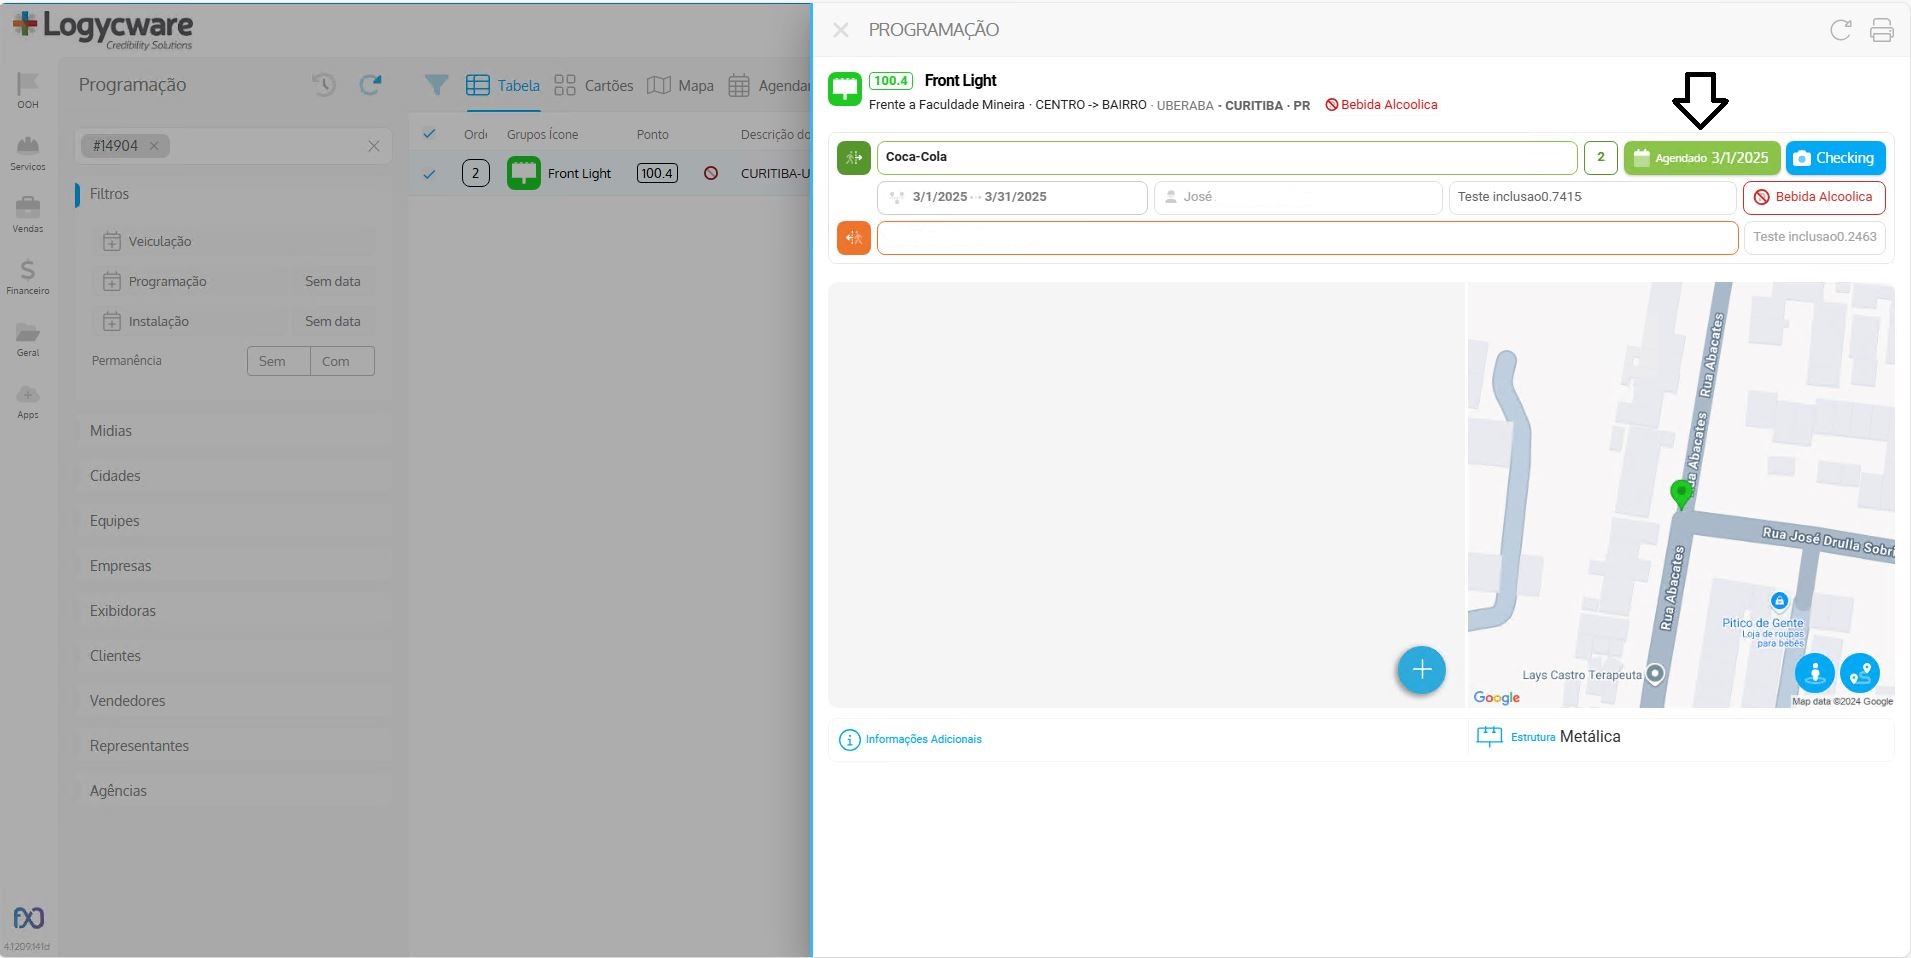Expand the Midias filter section
Image resolution: width=1911 pixels, height=958 pixels.
coord(232,431)
